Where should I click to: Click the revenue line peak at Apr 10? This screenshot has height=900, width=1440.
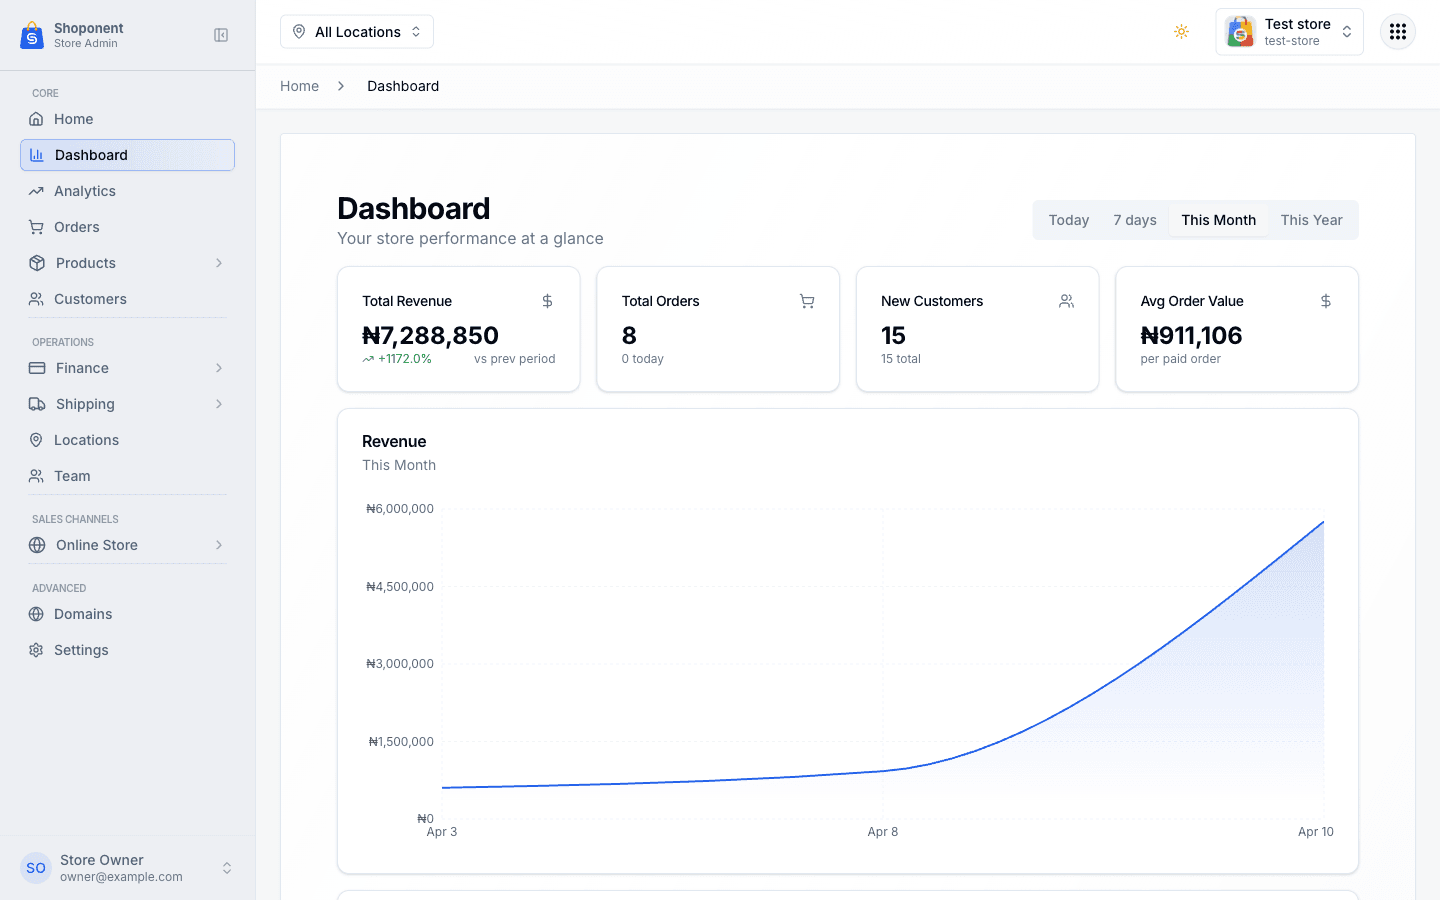tap(1323, 522)
